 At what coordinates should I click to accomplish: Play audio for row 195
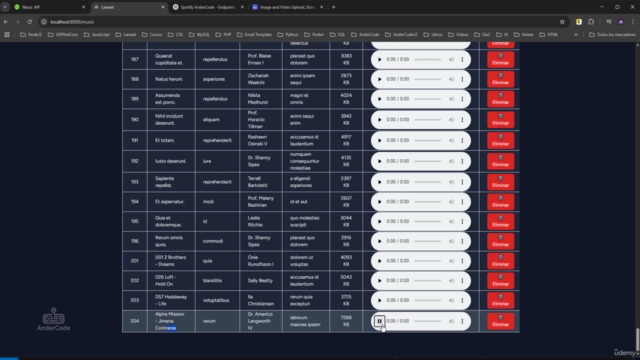click(x=380, y=221)
